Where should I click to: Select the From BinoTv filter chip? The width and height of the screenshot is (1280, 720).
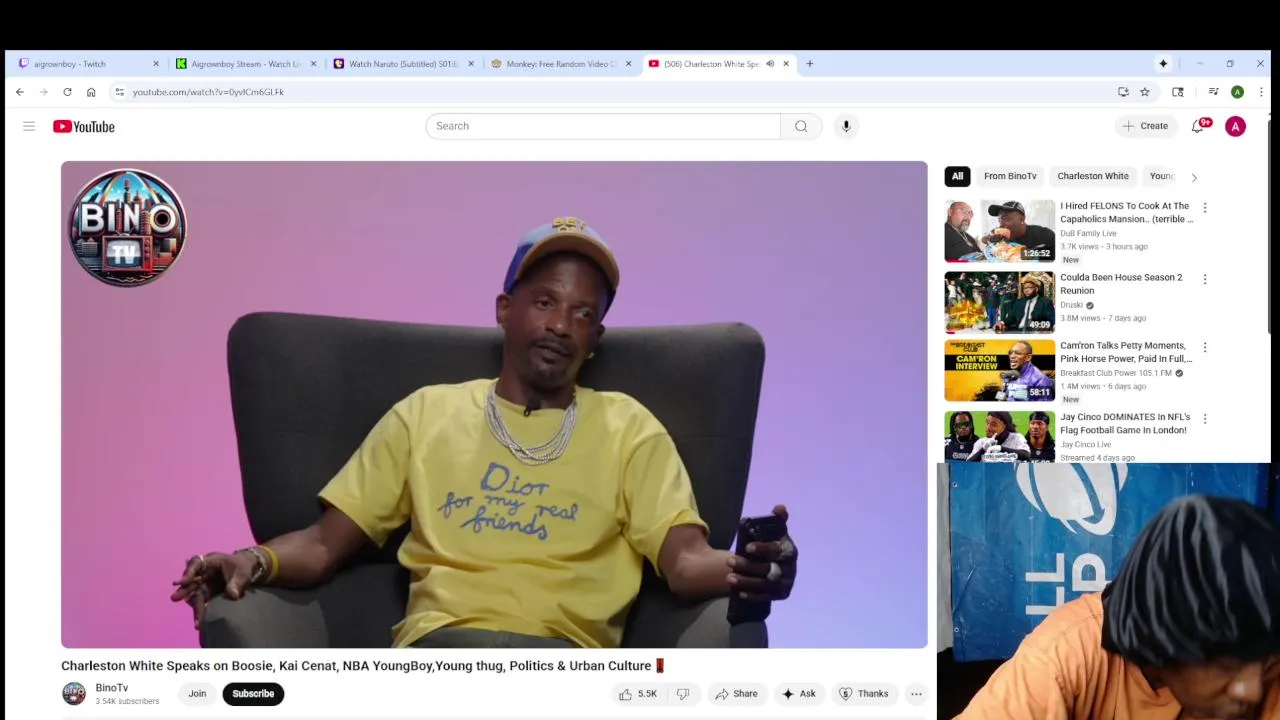pos(1010,176)
